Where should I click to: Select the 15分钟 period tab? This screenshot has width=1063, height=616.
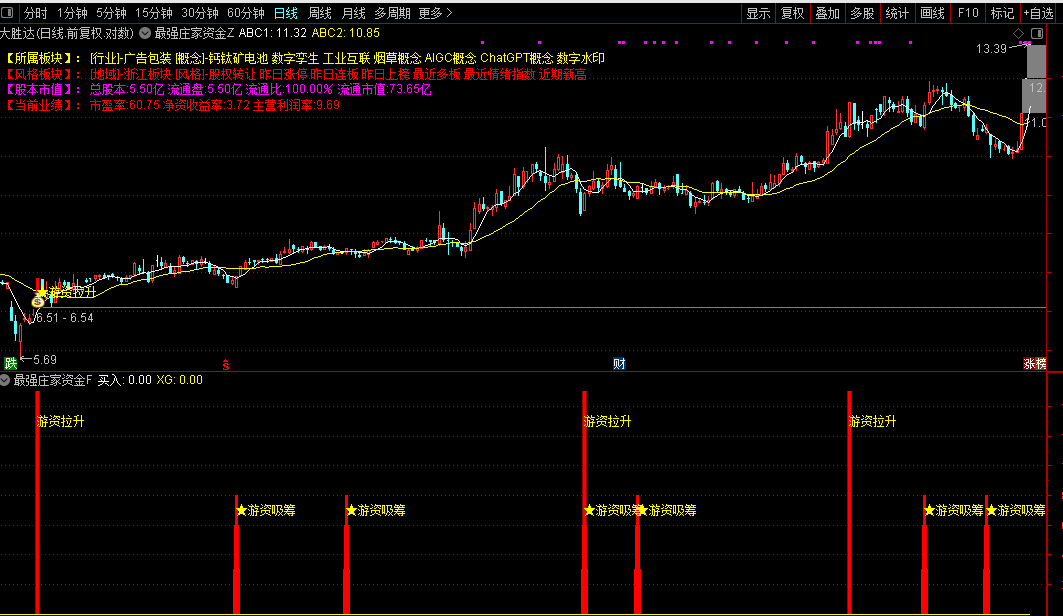click(x=153, y=13)
